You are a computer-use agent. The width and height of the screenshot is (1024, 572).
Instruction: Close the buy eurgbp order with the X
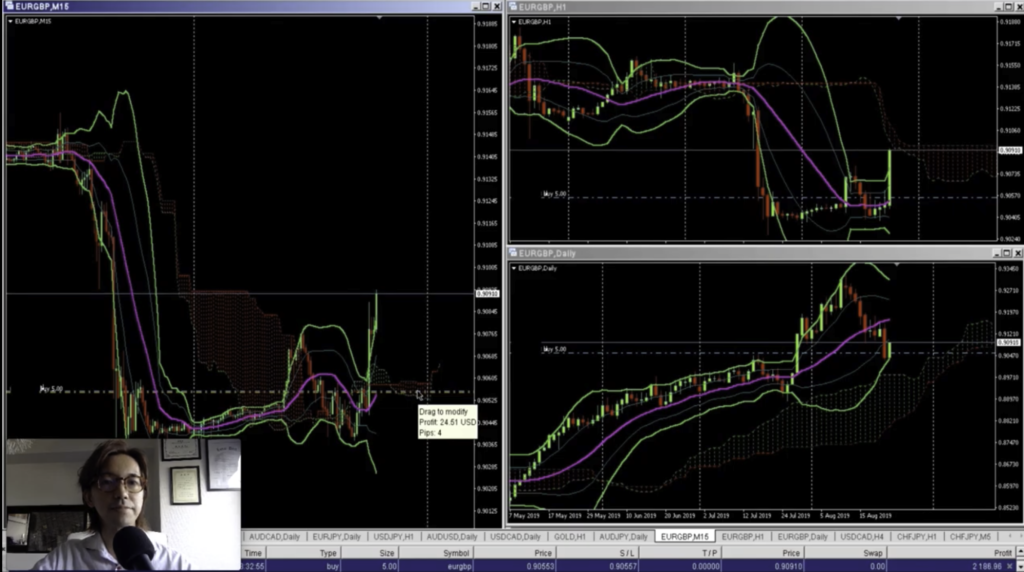[x=1010, y=566]
